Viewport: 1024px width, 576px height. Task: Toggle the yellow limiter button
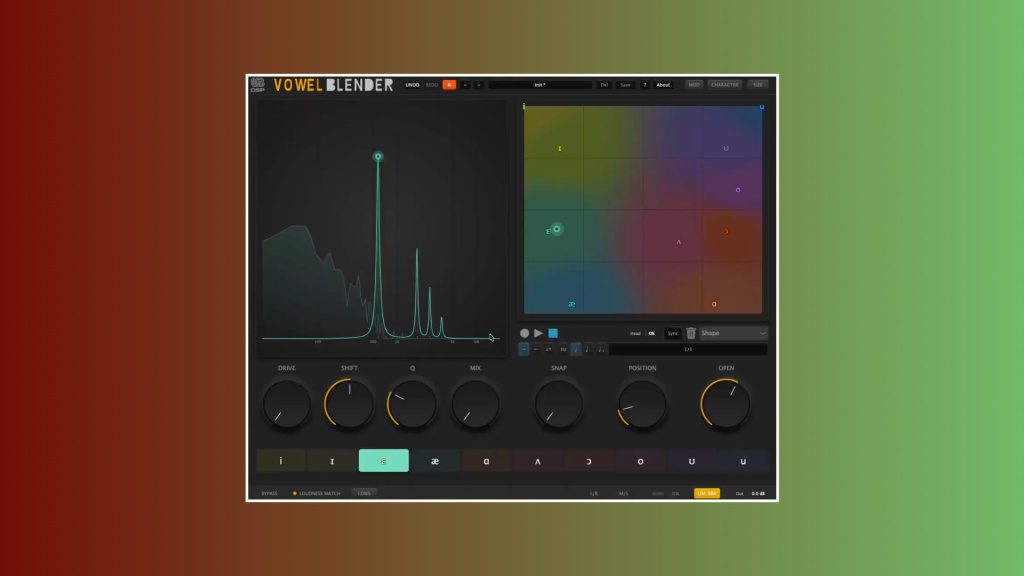[707, 493]
